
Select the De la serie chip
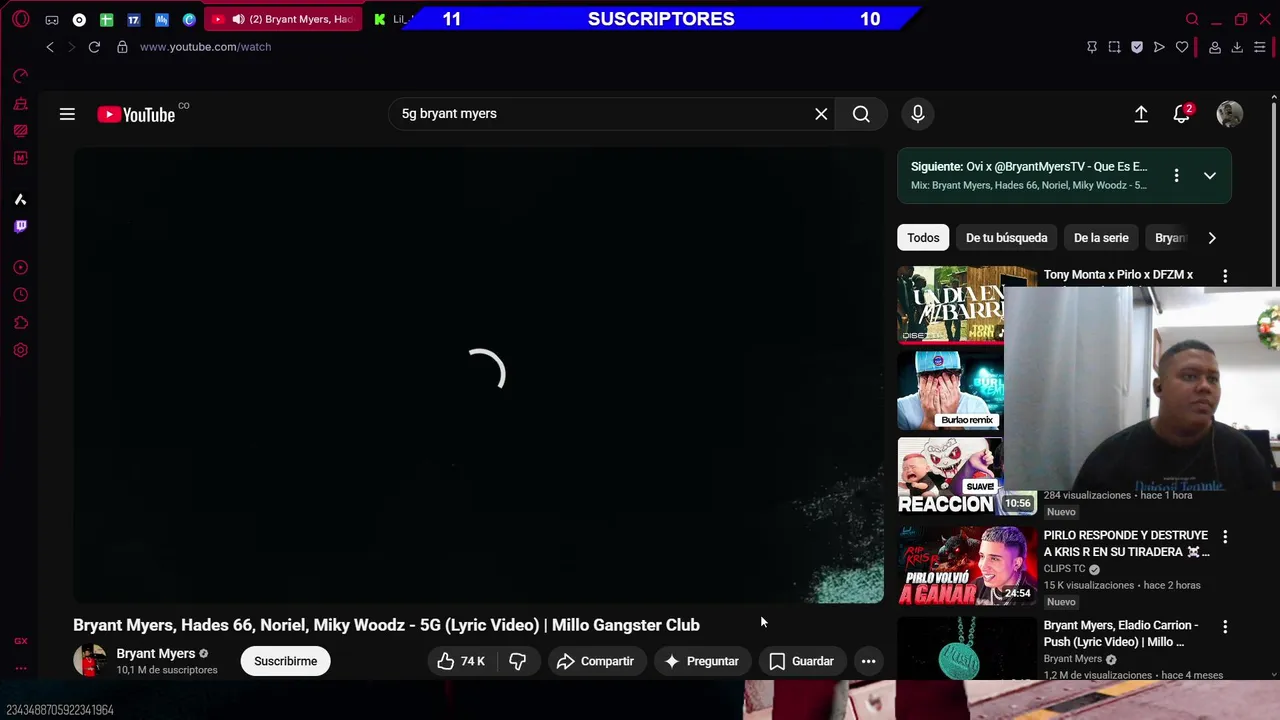pos(1101,238)
